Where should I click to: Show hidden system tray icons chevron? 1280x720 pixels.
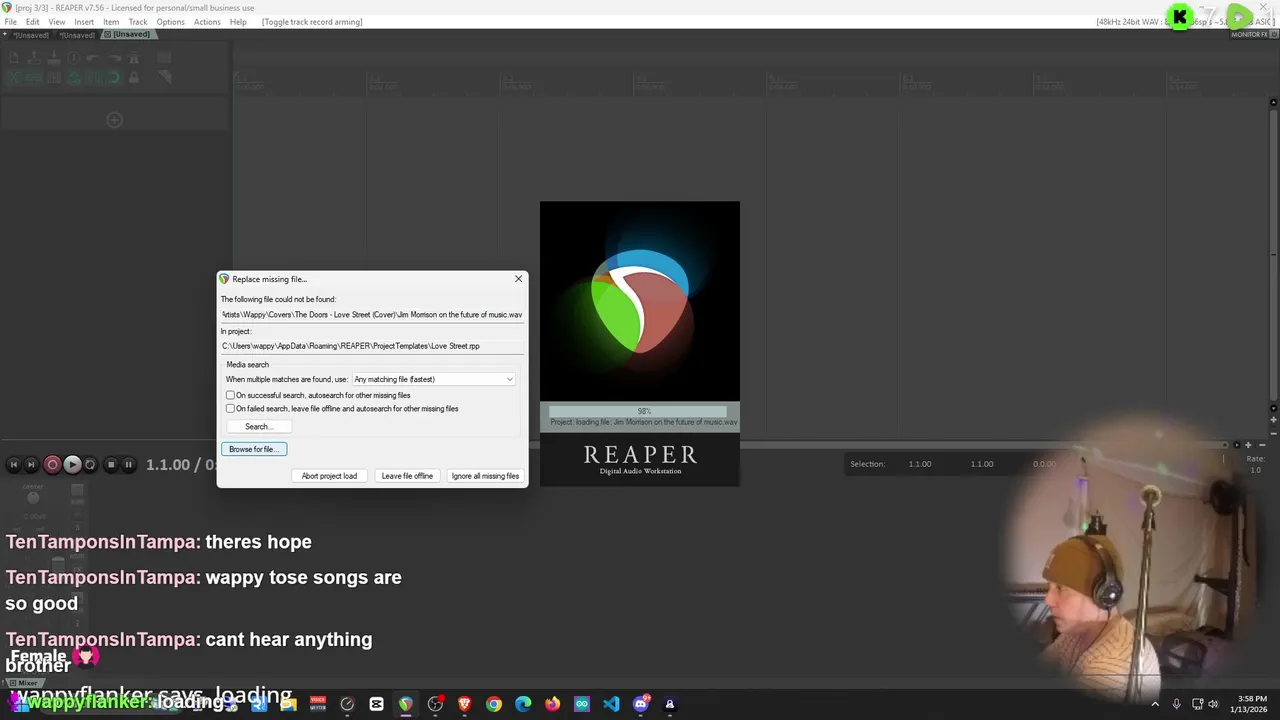point(1155,704)
